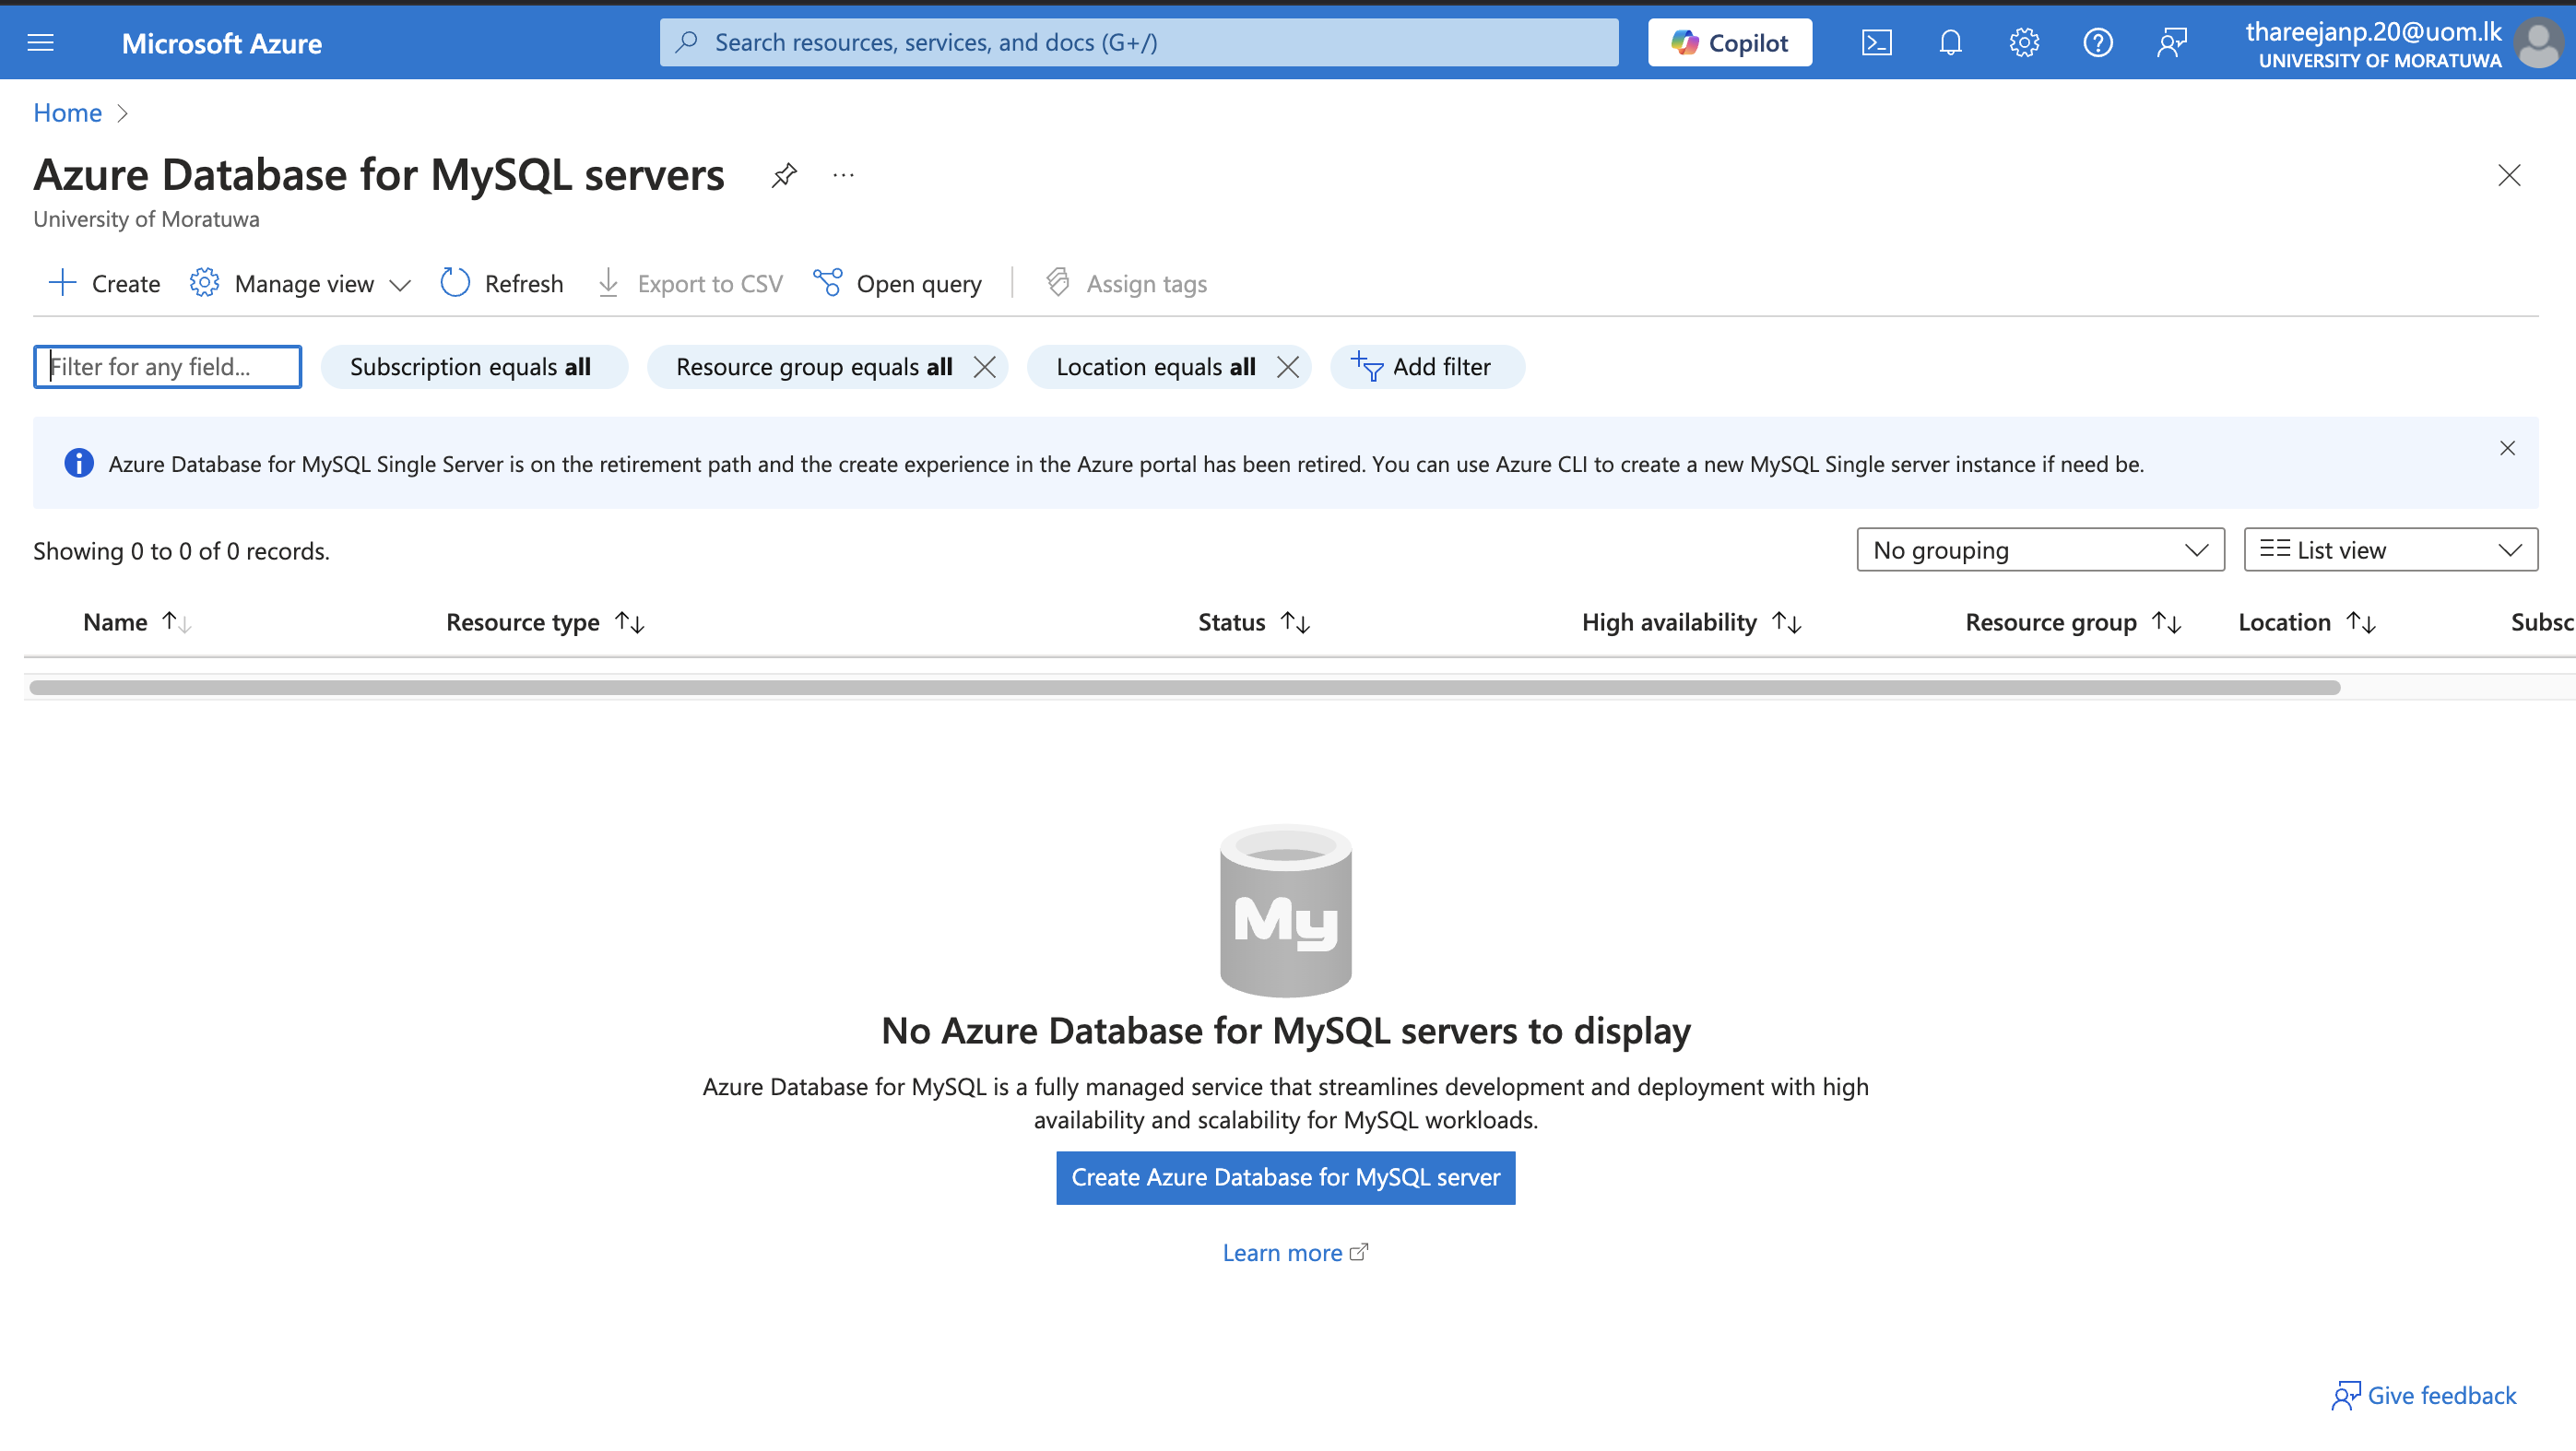Open the Resource group equals all filter
This screenshot has height=1451, width=2576.
pyautogui.click(x=814, y=367)
